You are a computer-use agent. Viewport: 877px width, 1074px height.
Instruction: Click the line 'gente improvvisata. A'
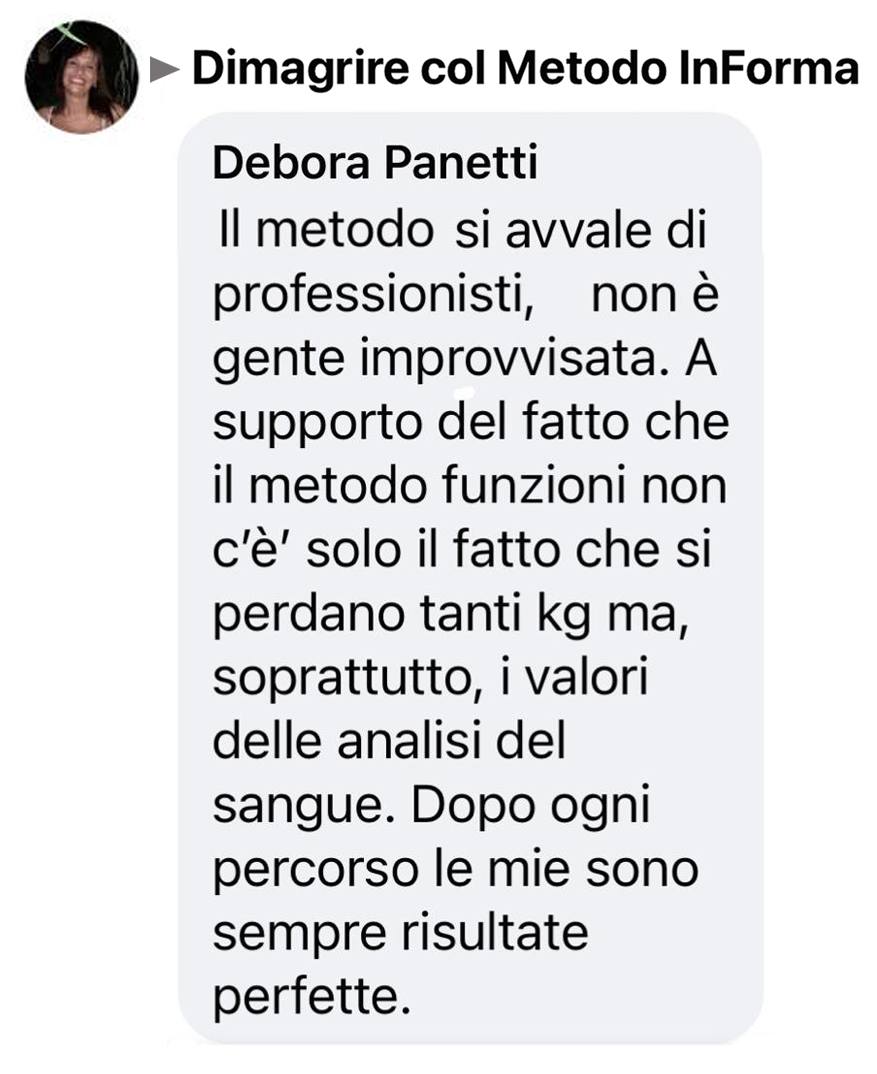pyautogui.click(x=465, y=360)
